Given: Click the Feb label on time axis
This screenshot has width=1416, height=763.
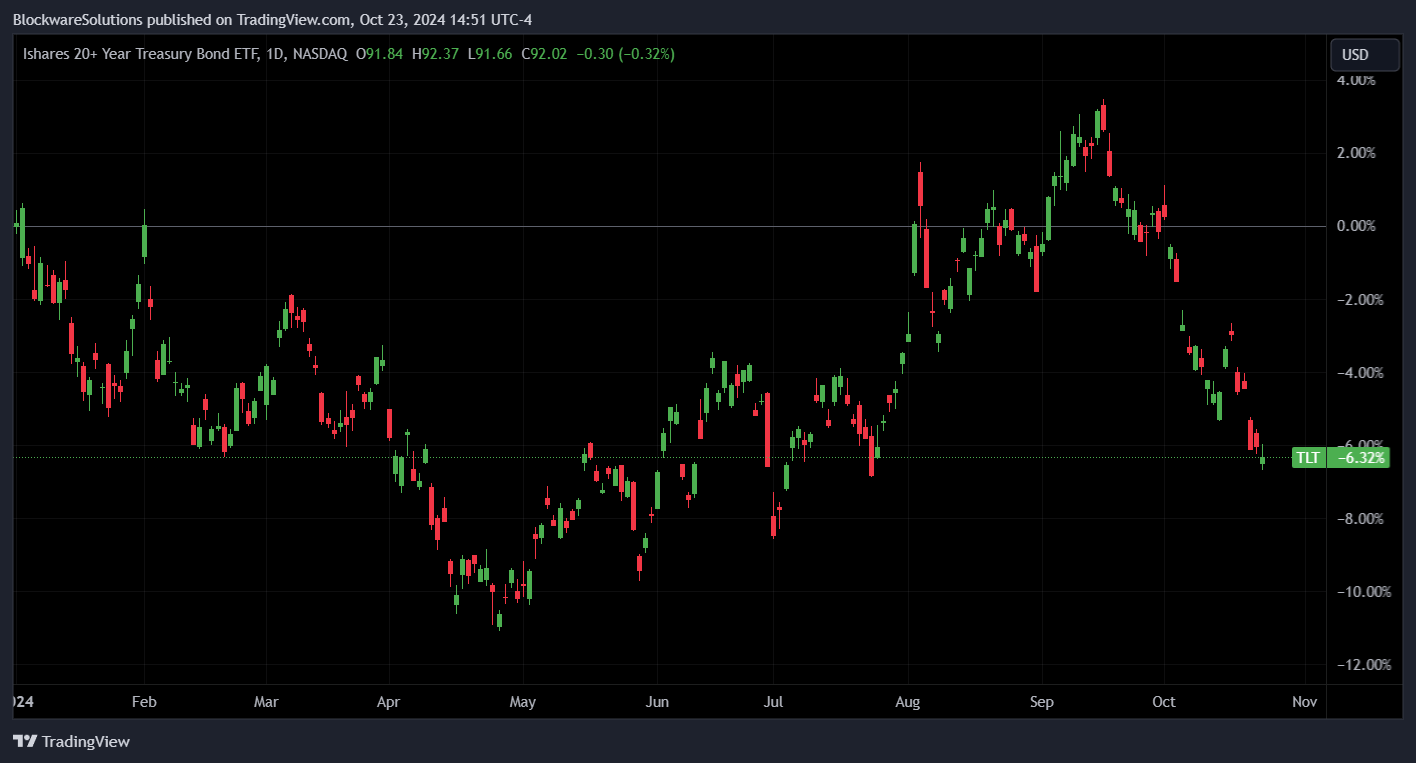Looking at the screenshot, I should [x=144, y=702].
